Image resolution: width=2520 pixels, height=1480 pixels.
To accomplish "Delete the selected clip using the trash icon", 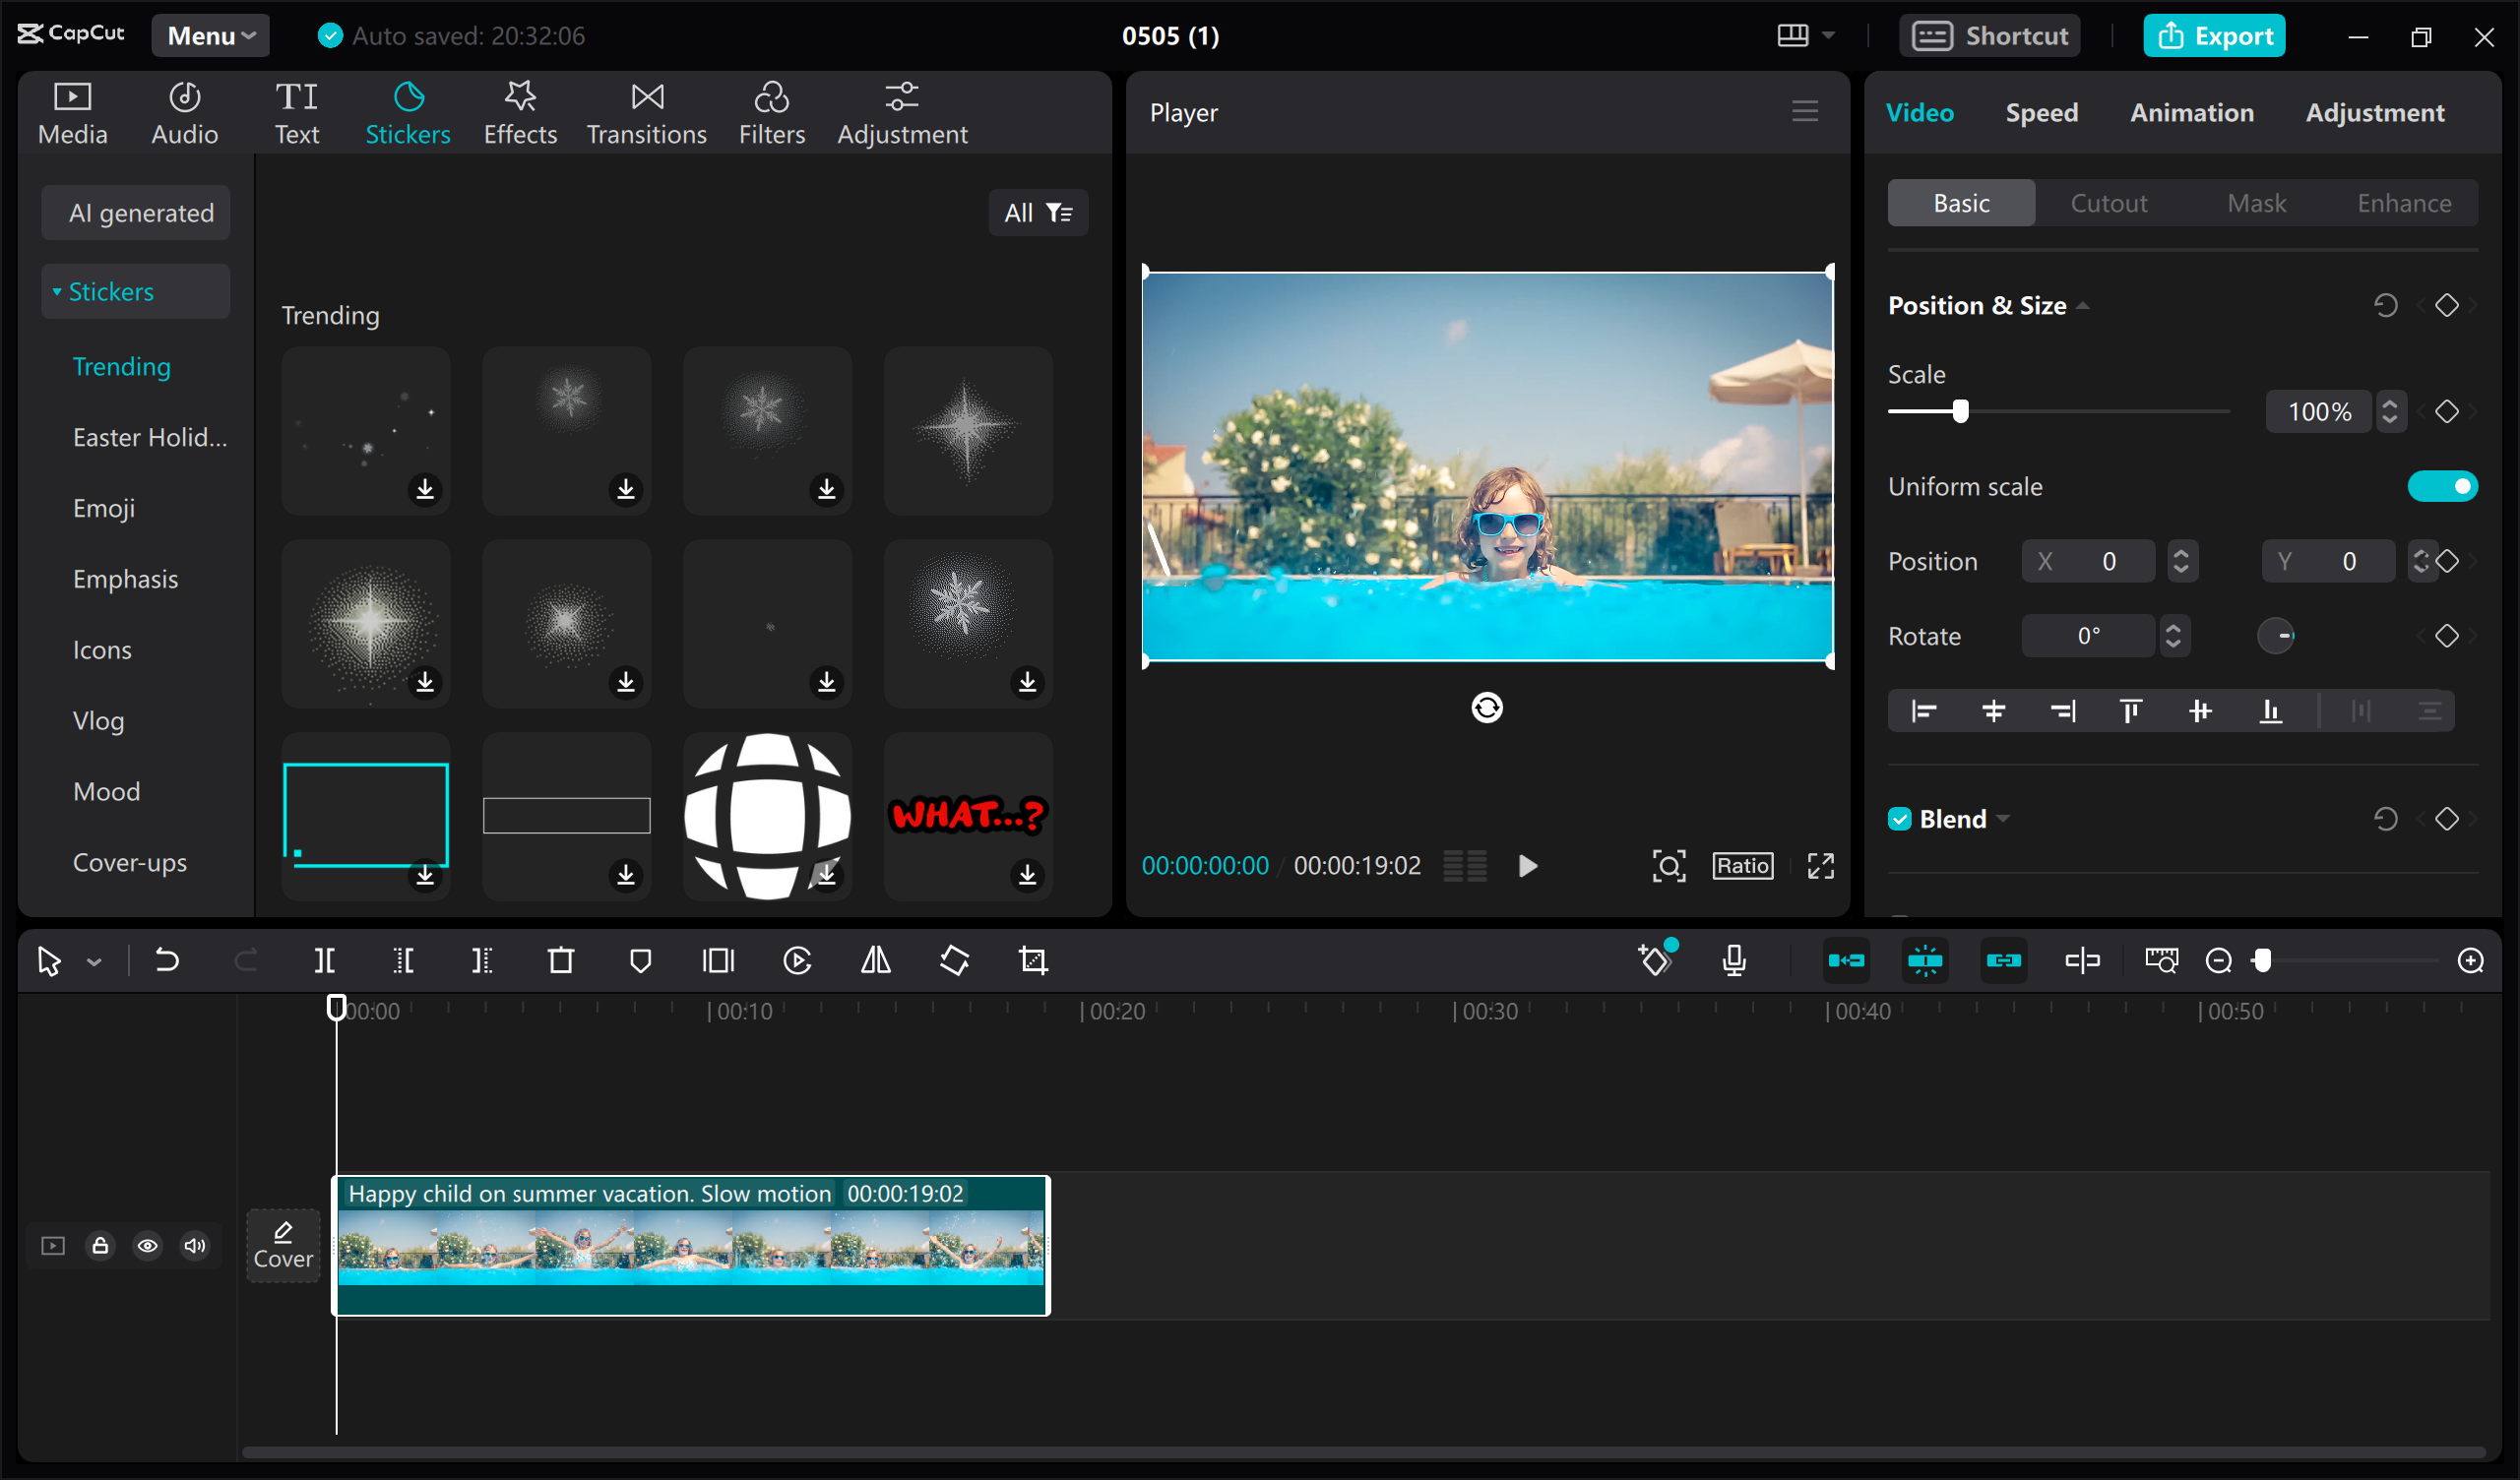I will 561,960.
